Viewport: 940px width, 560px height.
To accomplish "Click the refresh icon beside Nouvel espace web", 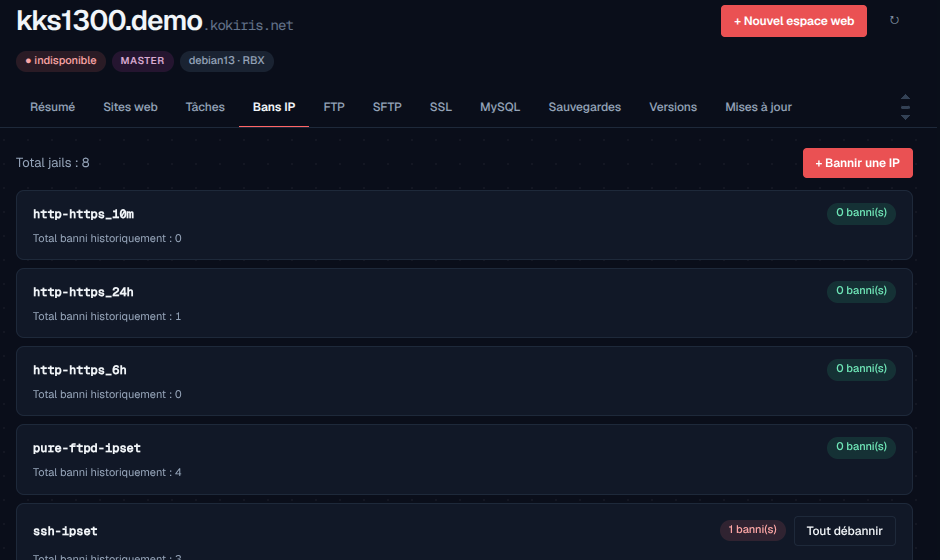I will click(894, 20).
